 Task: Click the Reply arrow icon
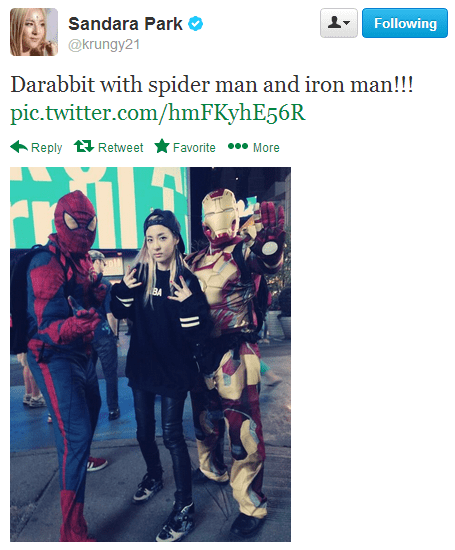(19, 147)
